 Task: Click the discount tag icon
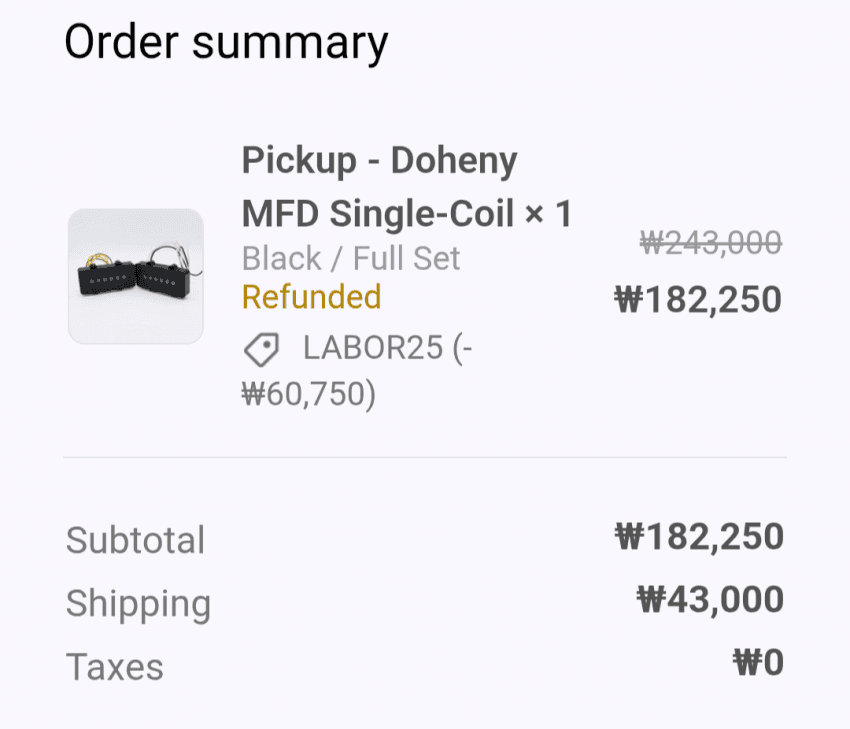(x=261, y=349)
